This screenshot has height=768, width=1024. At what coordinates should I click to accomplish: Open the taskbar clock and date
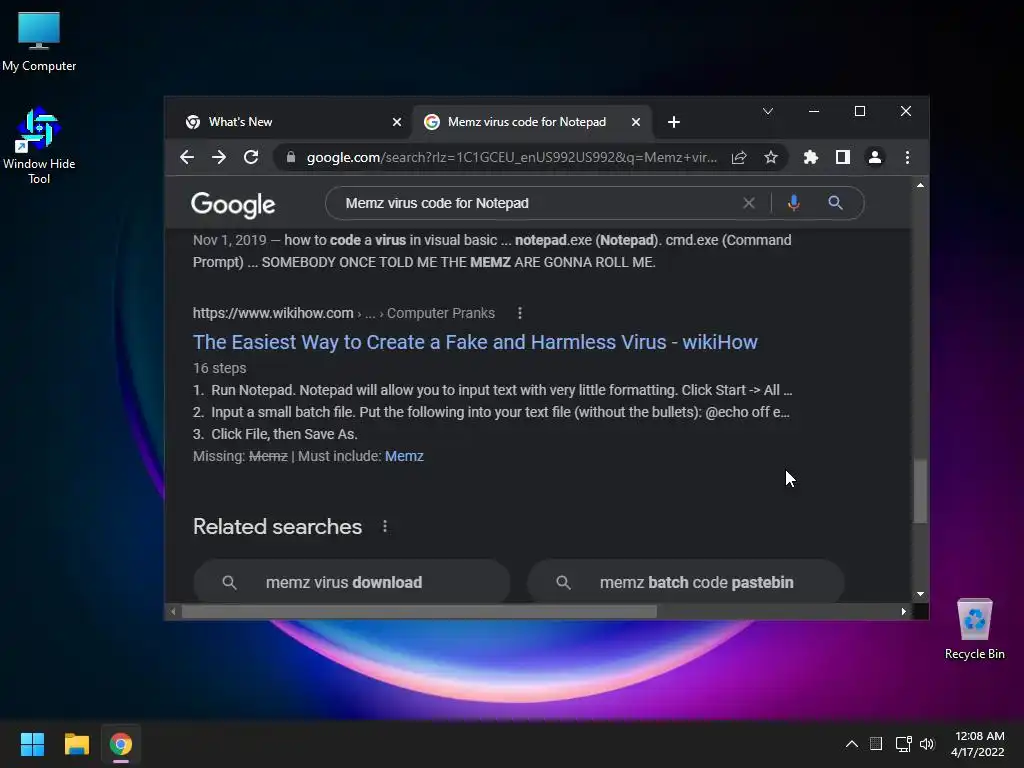point(978,744)
